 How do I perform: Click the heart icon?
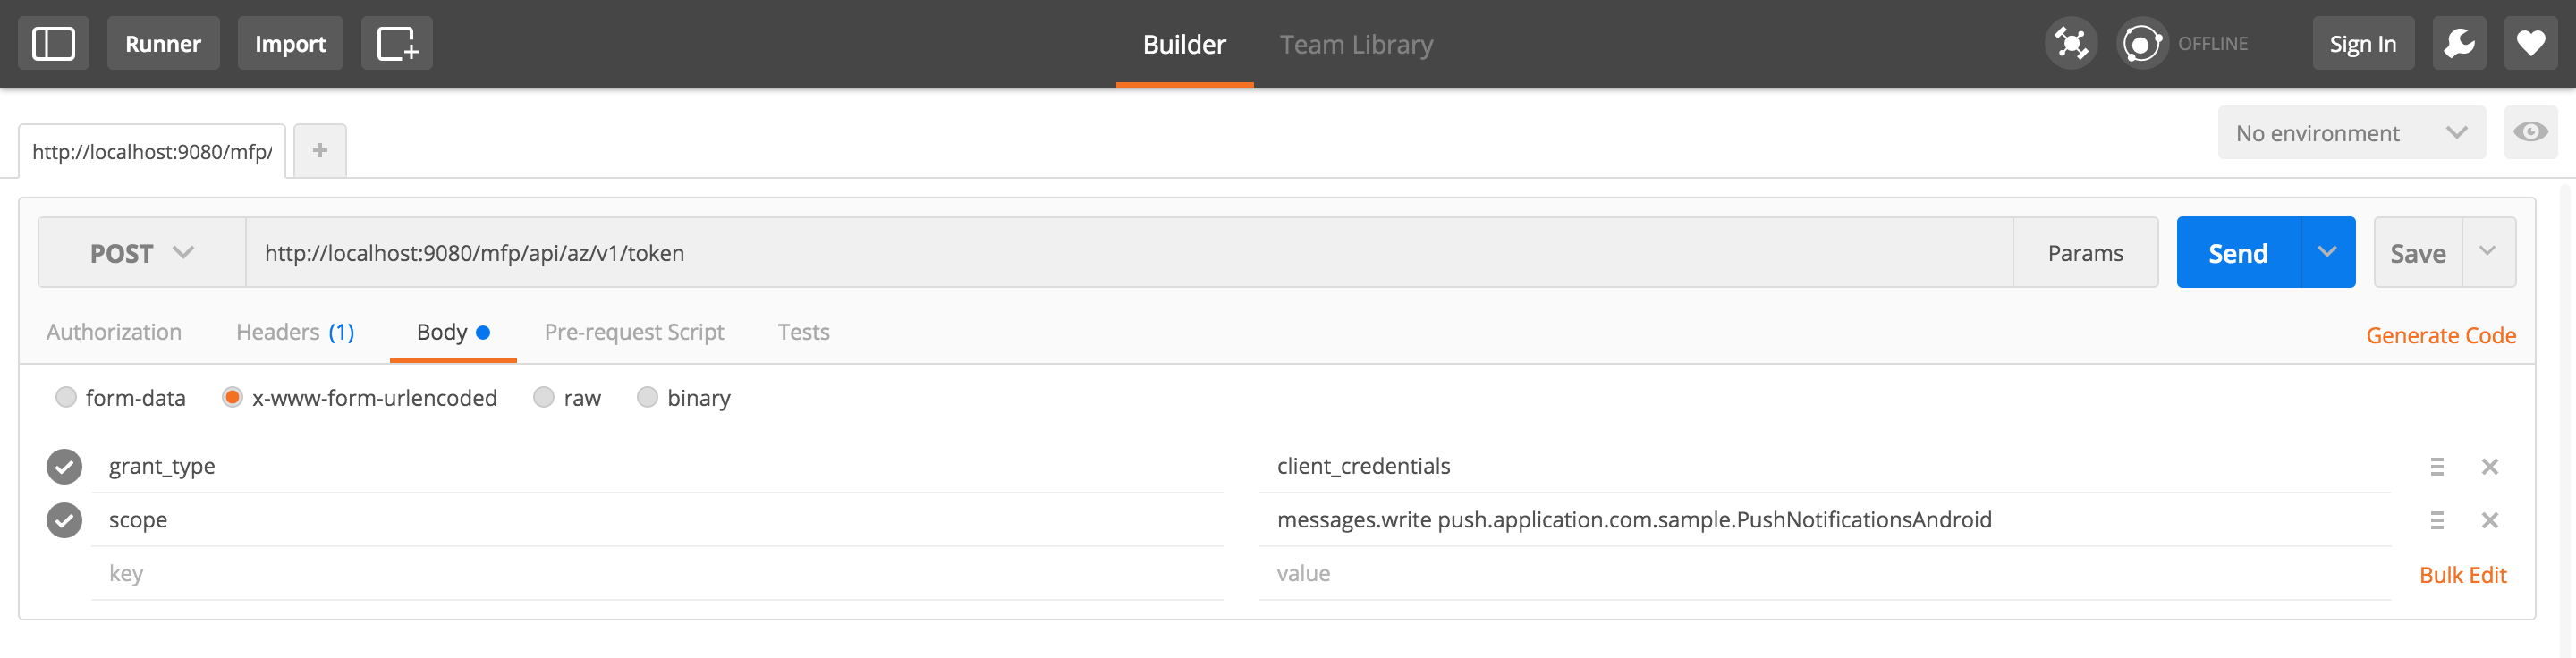click(2530, 44)
